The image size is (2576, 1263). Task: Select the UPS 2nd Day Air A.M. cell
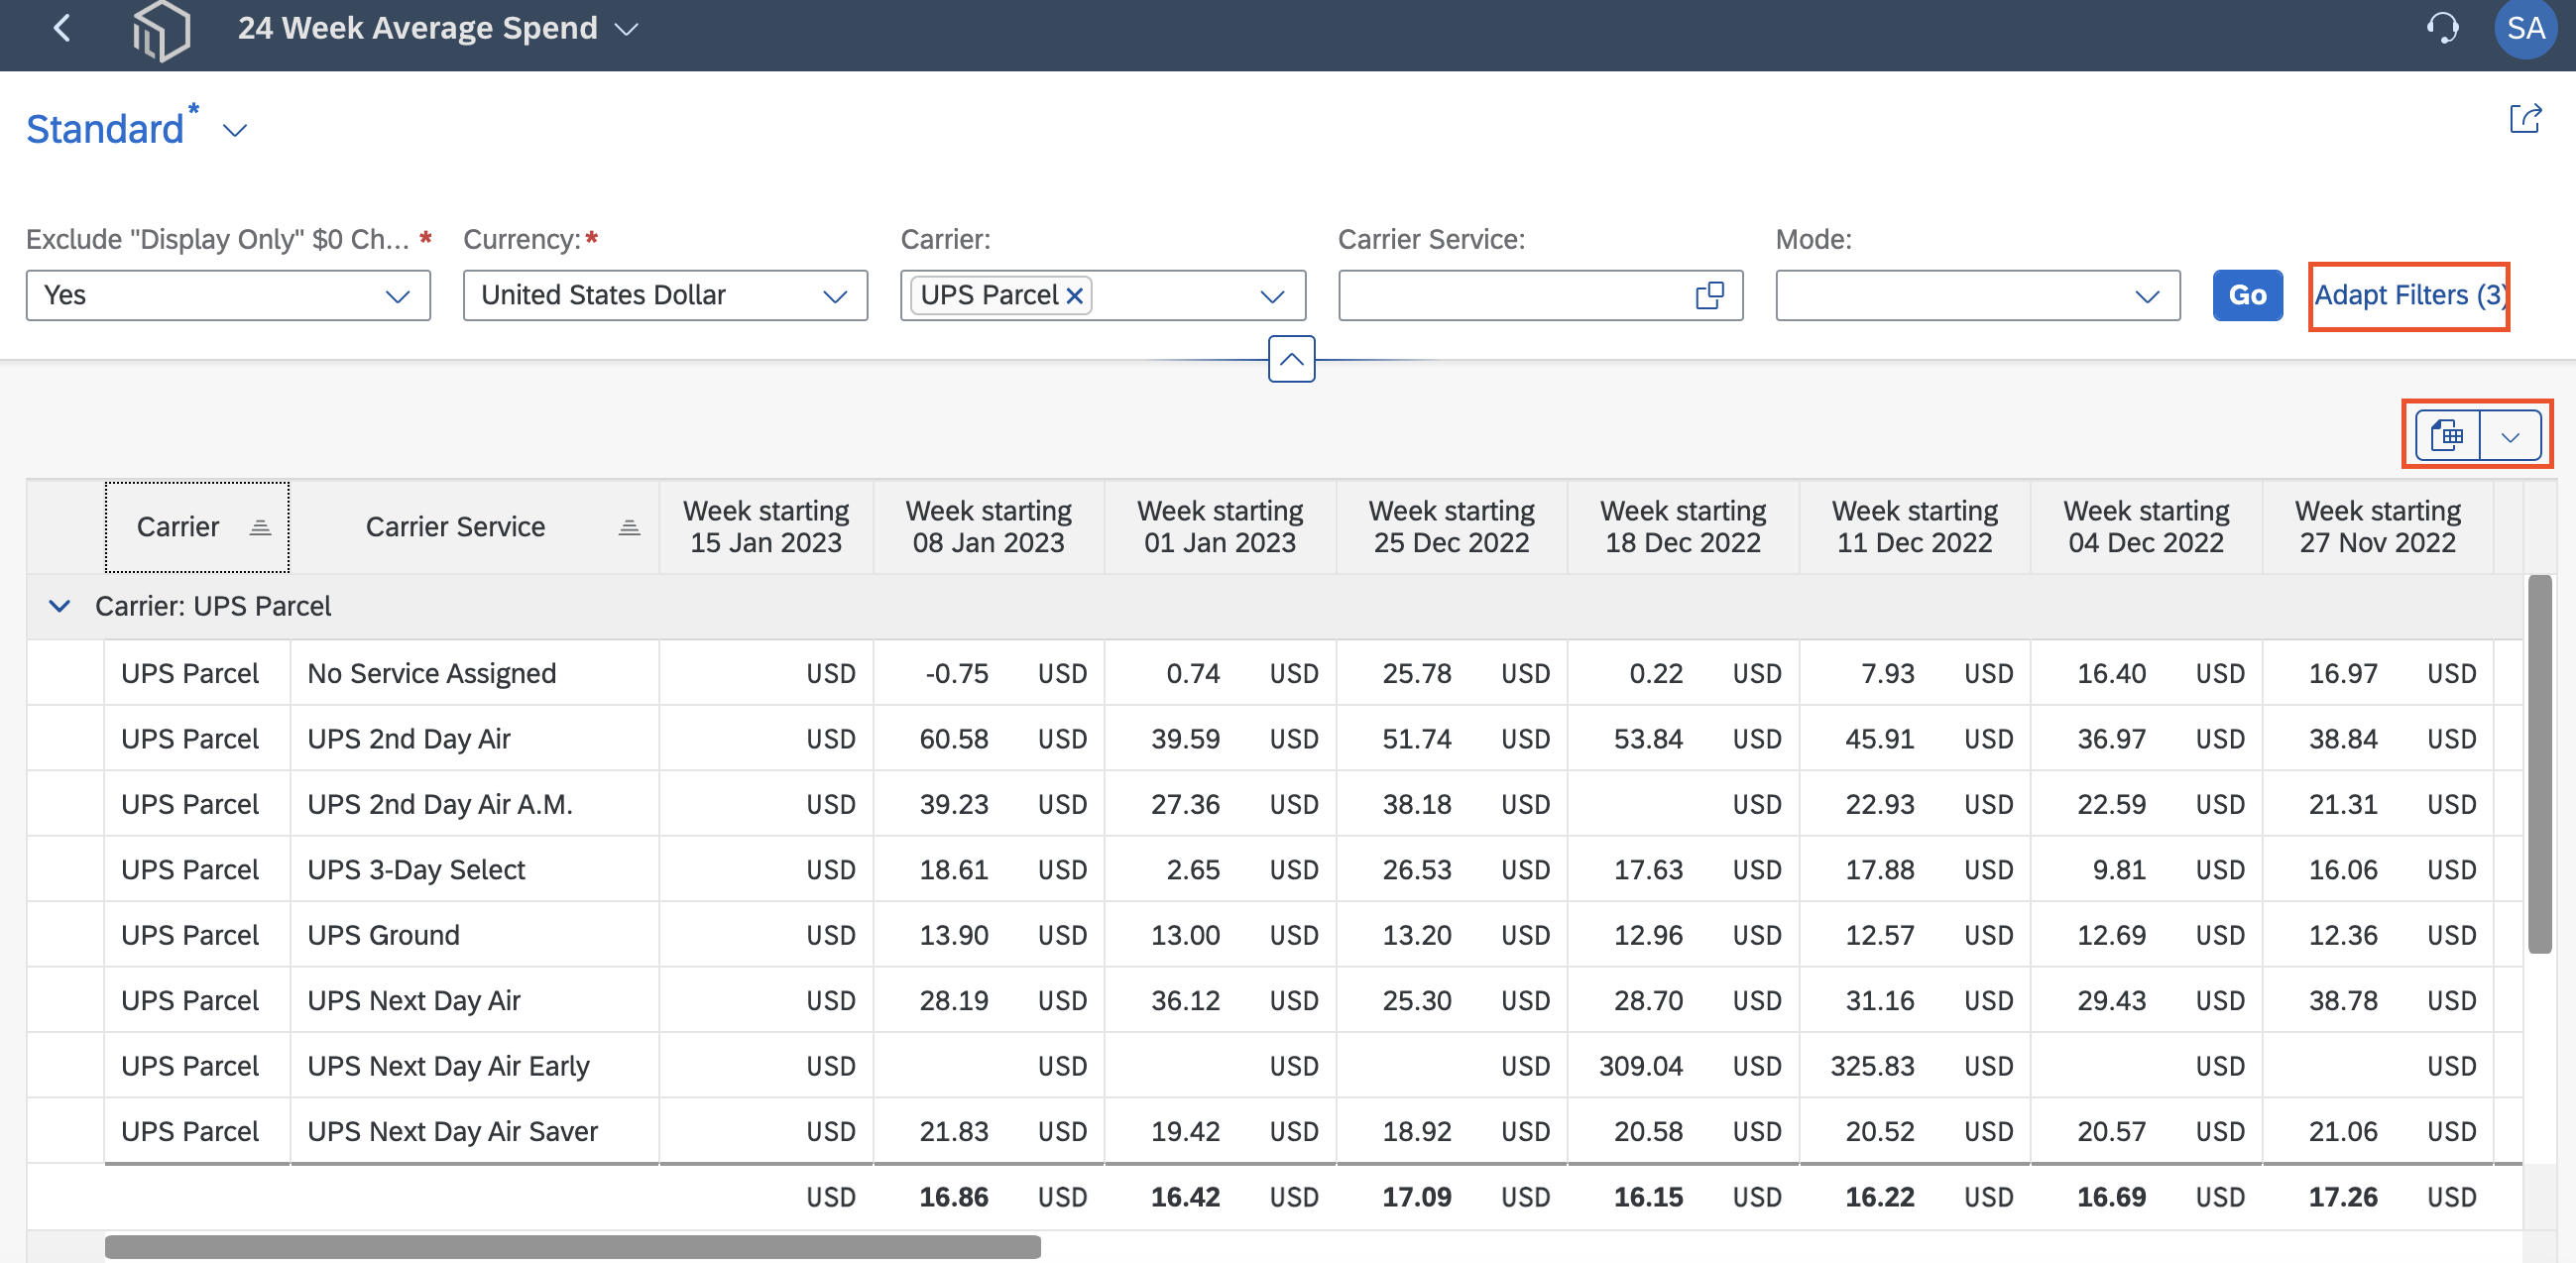coord(474,804)
